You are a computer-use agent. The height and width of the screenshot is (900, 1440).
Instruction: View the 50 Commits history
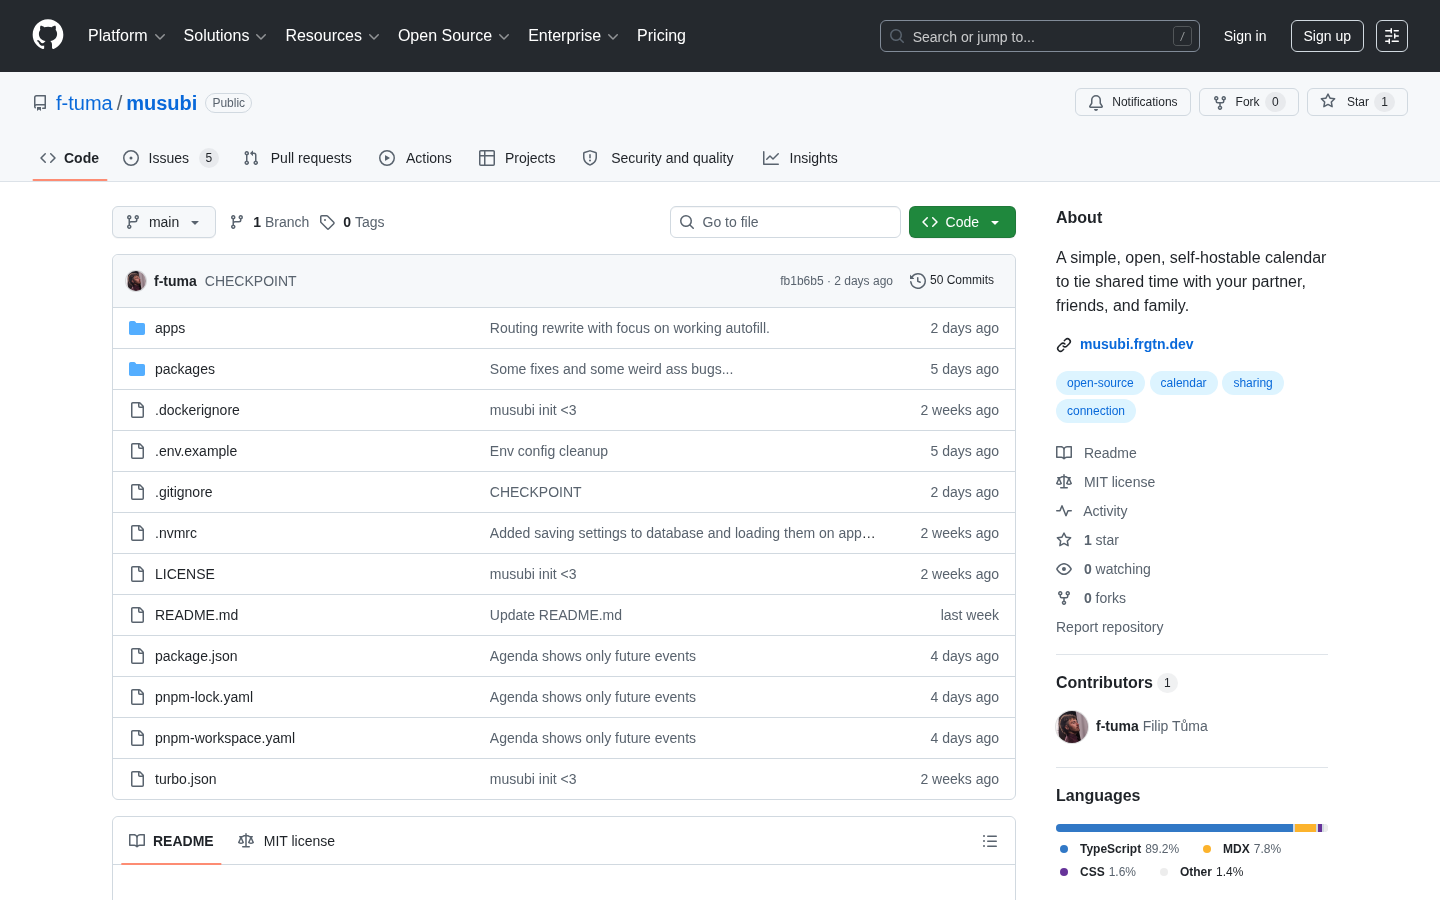point(952,281)
